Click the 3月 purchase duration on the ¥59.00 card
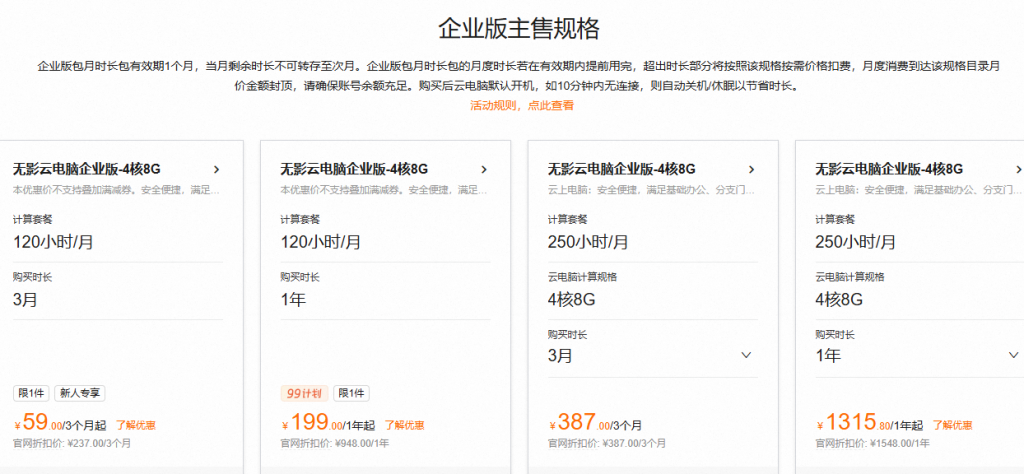 [25, 300]
